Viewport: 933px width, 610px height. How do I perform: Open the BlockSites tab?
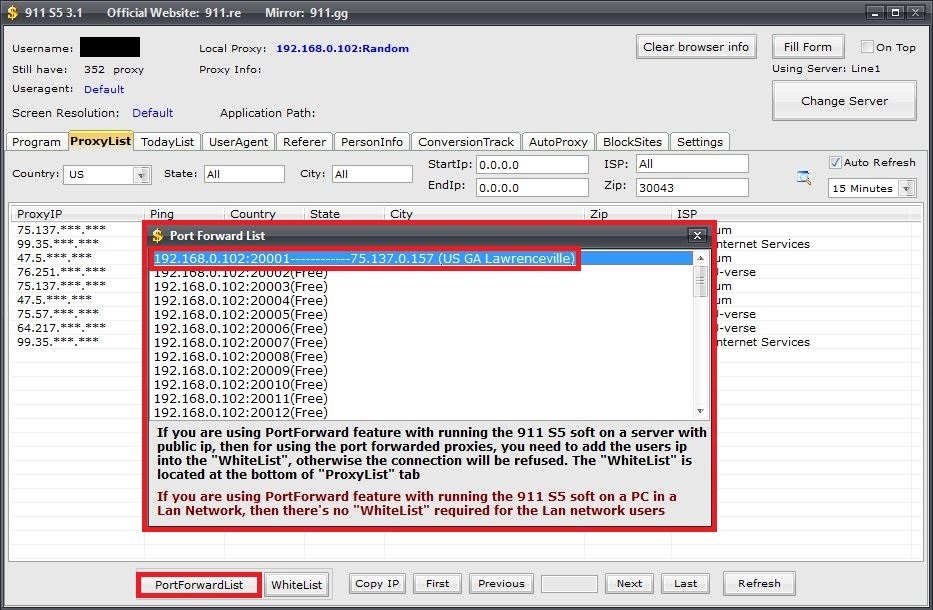pyautogui.click(x=632, y=142)
